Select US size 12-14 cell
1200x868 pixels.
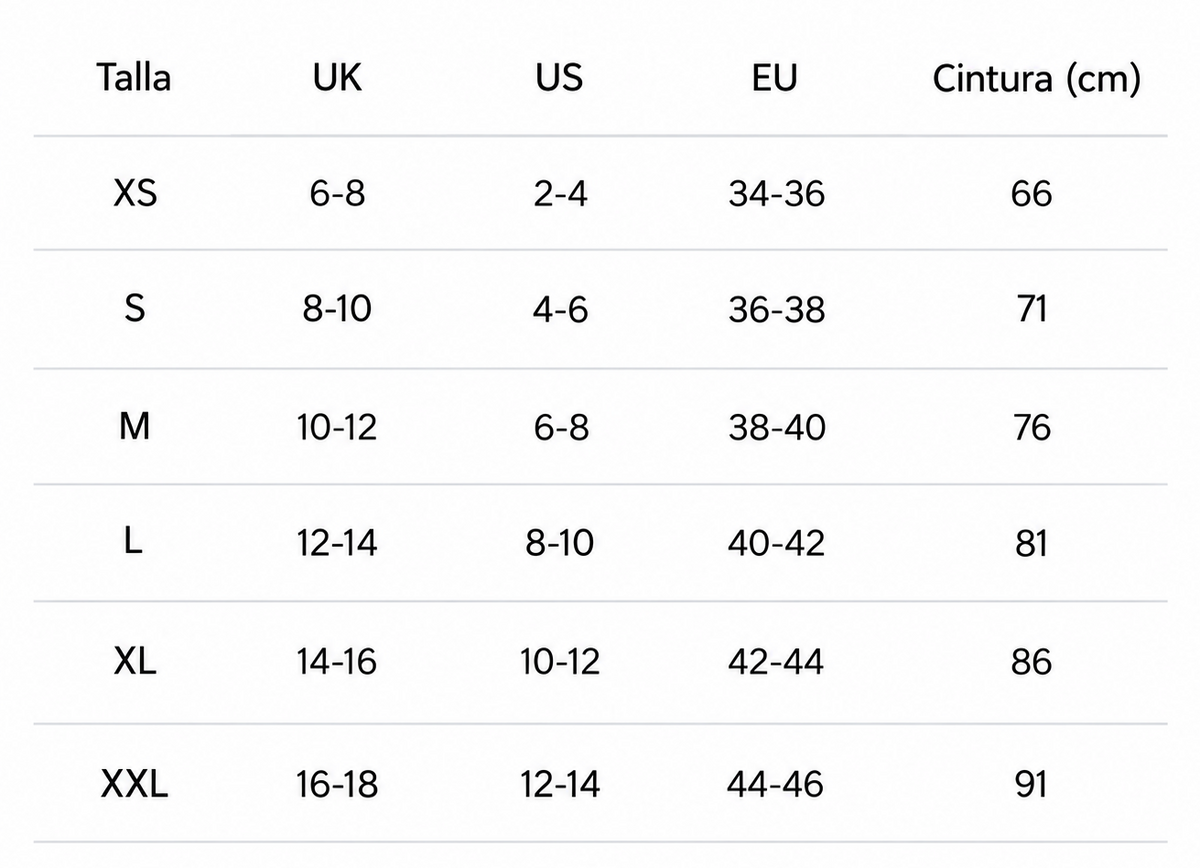pos(560,785)
